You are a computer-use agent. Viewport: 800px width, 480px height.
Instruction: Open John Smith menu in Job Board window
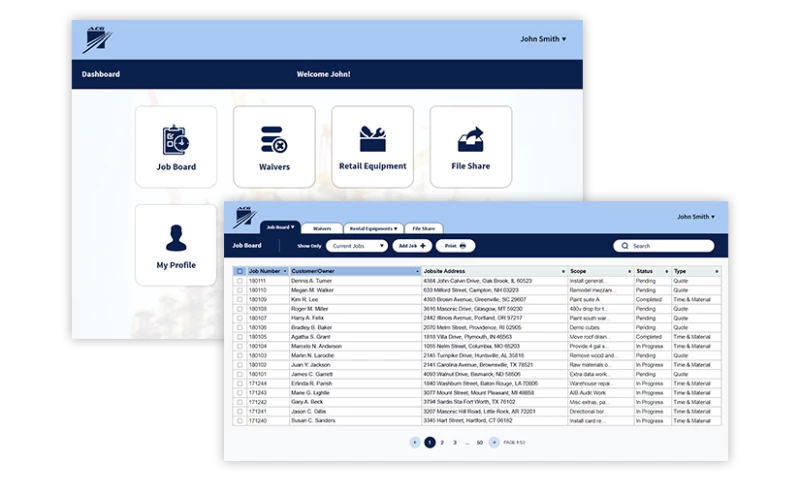[x=695, y=217]
